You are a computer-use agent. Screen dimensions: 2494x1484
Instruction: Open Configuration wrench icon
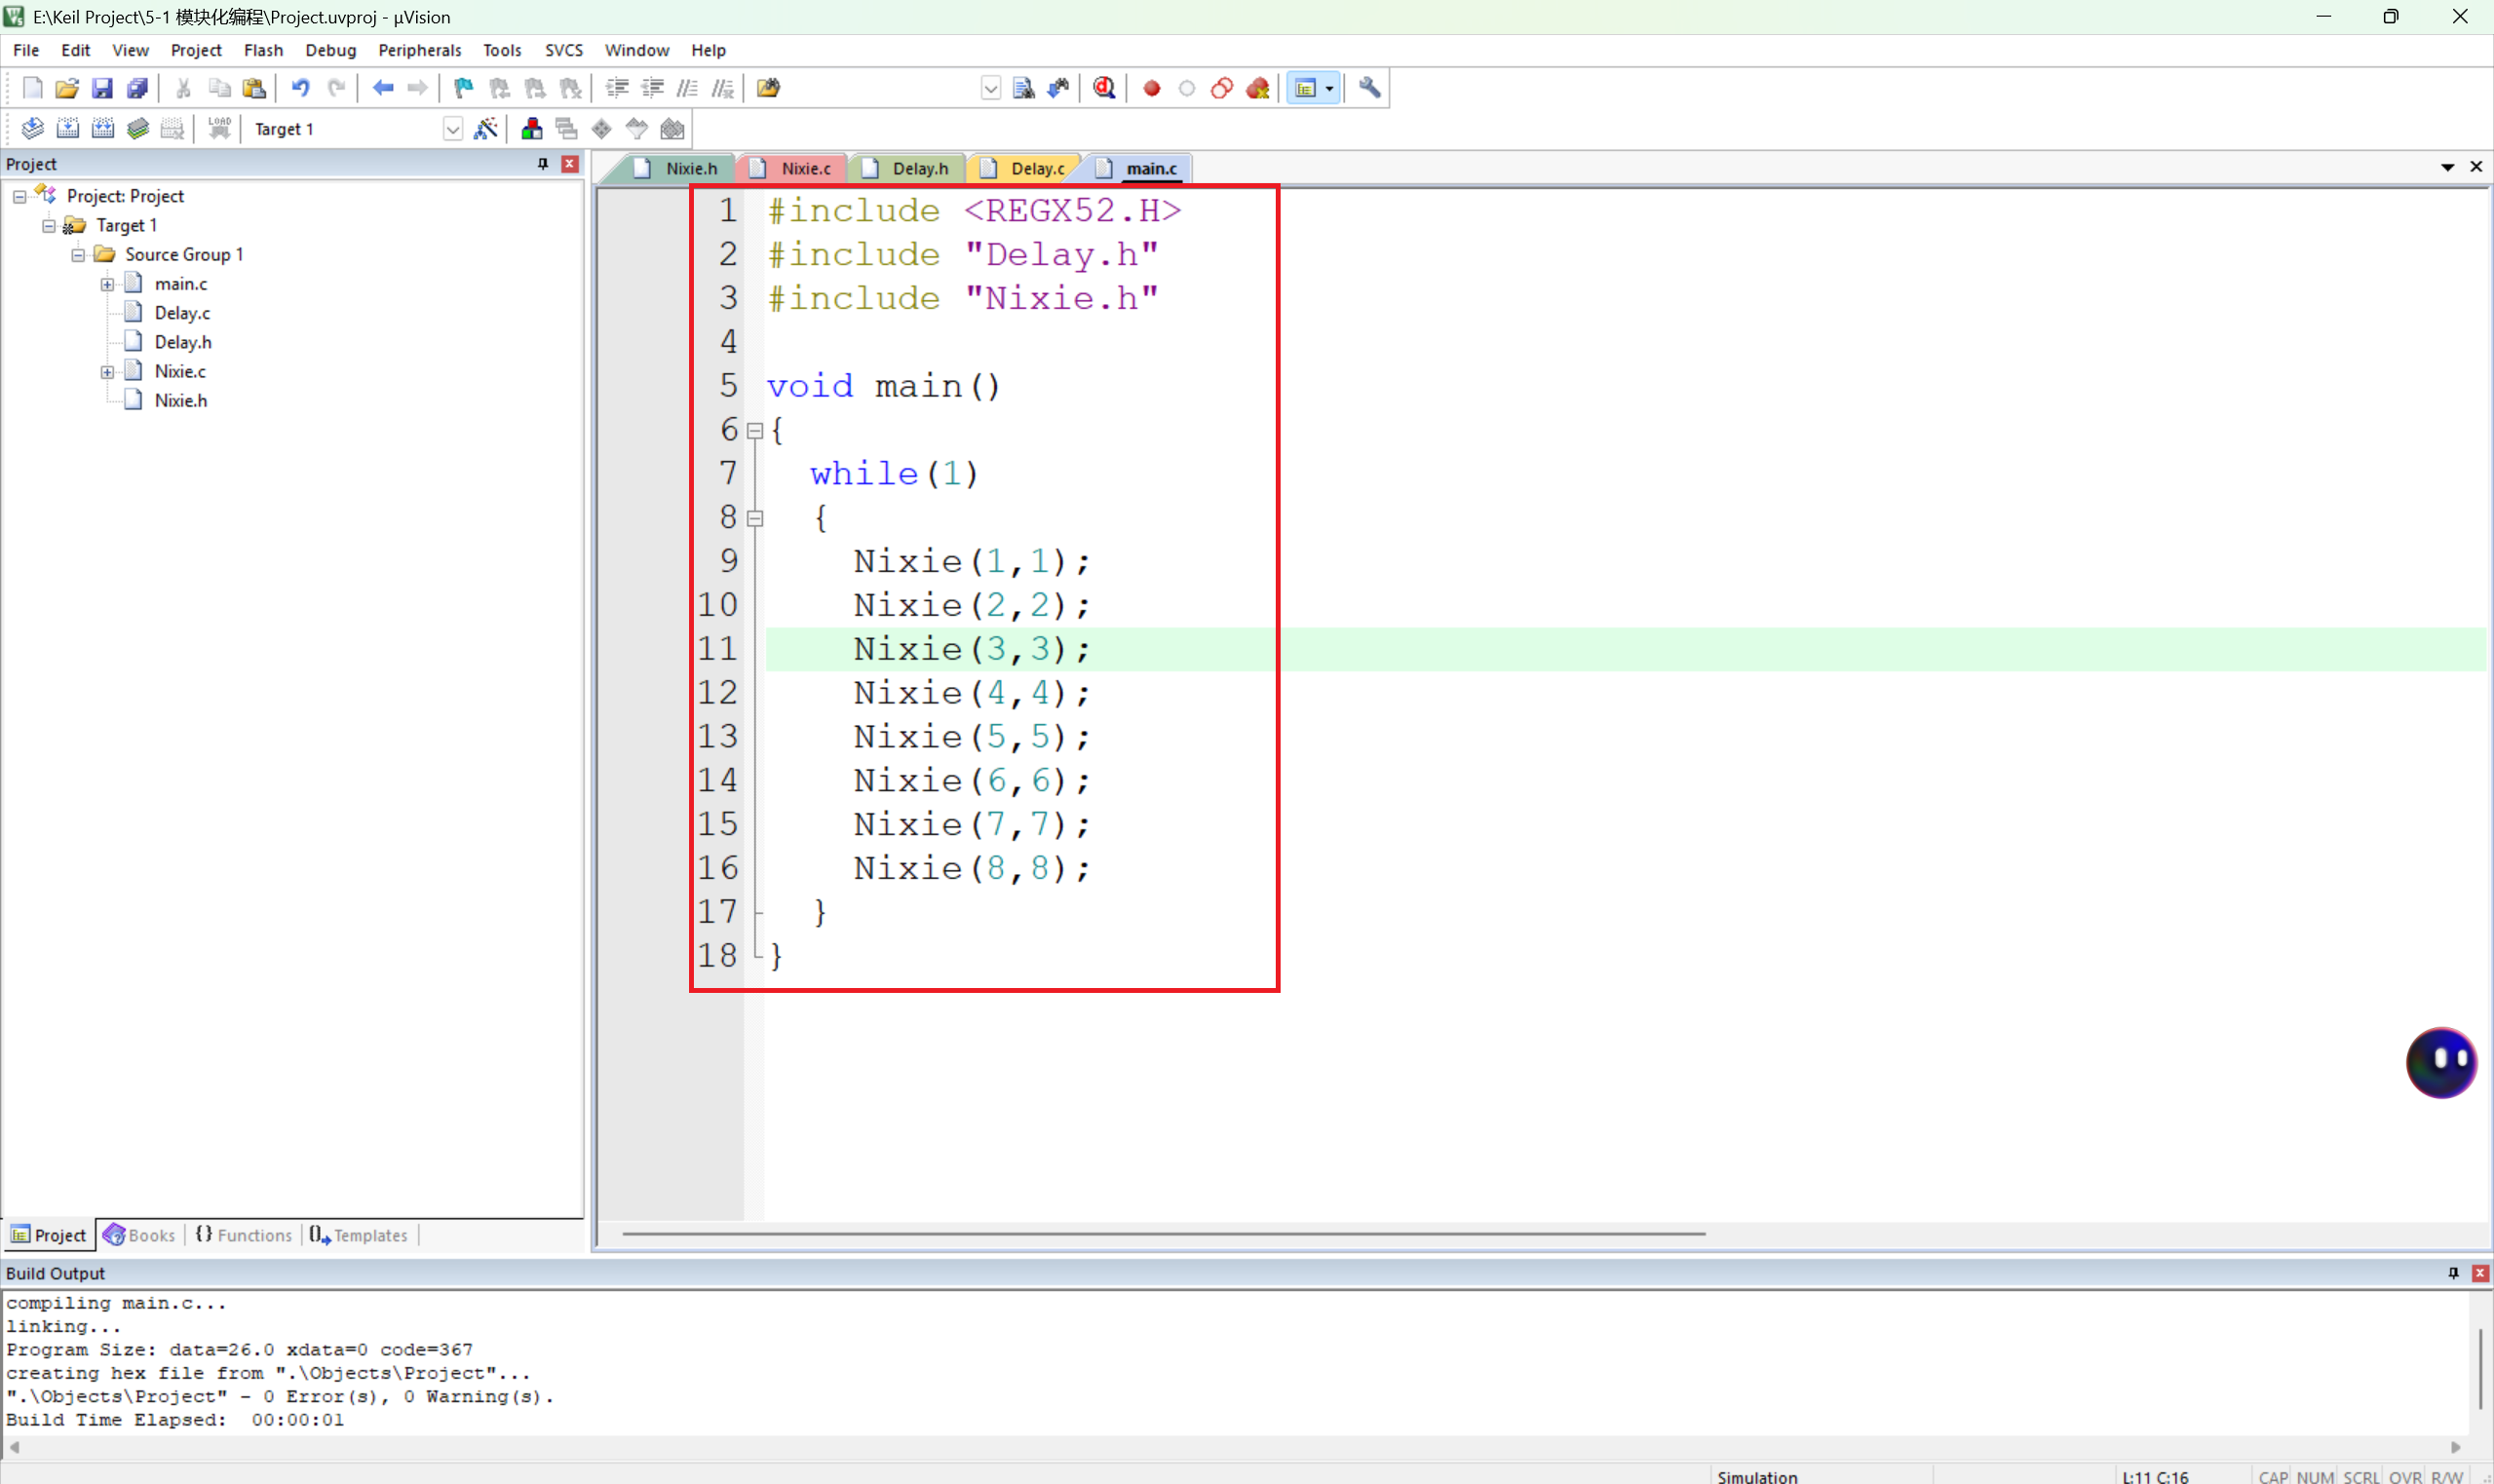[x=1369, y=88]
